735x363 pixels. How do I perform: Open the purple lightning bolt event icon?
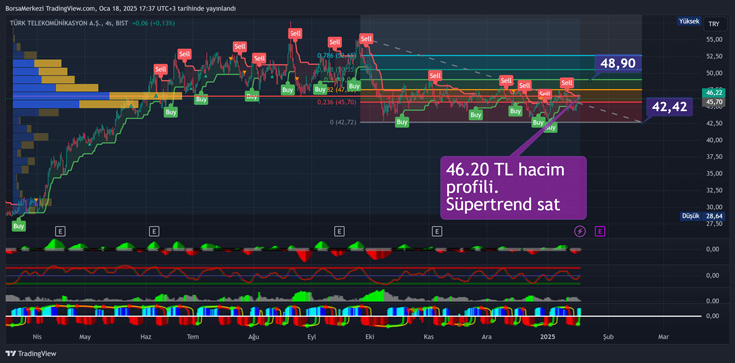580,231
